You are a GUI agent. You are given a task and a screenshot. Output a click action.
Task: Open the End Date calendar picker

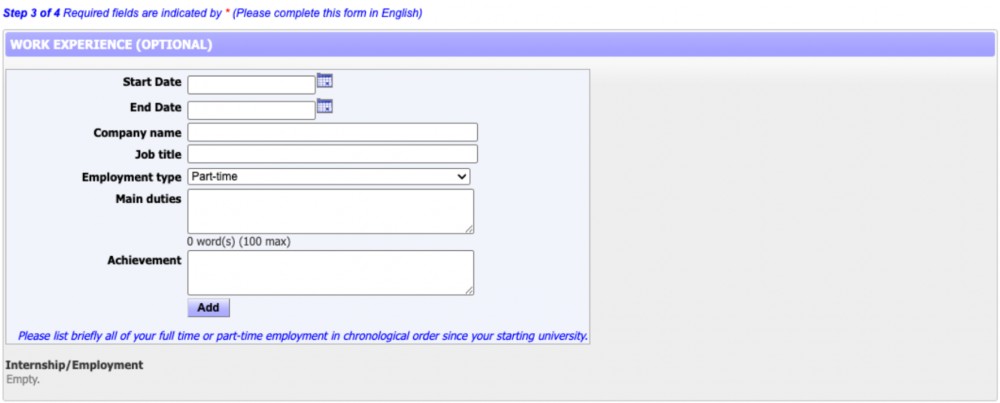point(324,106)
